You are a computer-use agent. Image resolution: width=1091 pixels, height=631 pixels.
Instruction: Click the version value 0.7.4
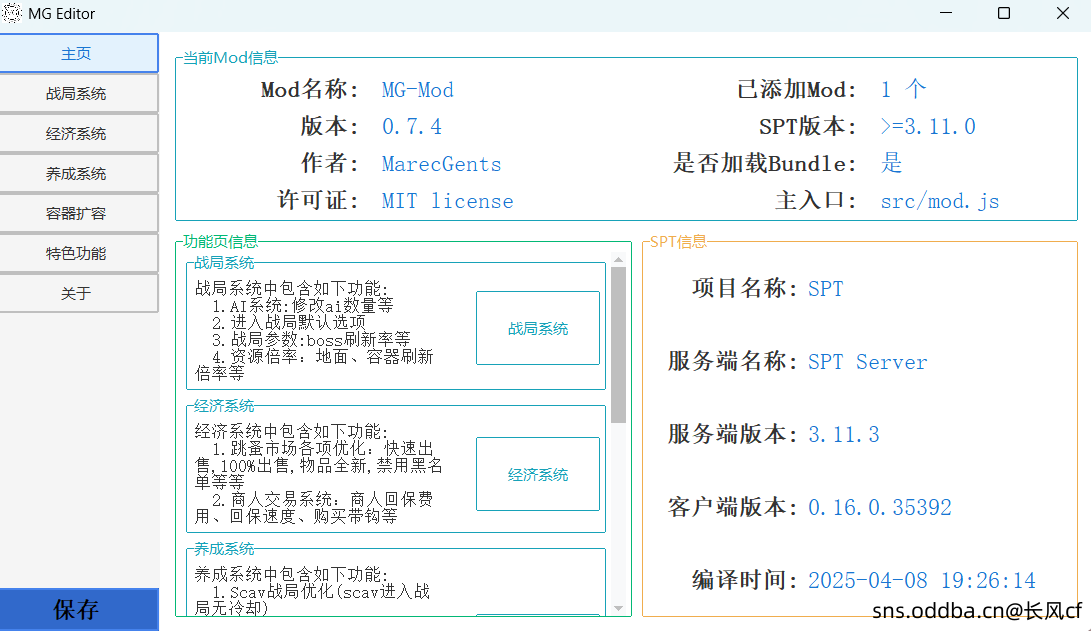coord(411,127)
